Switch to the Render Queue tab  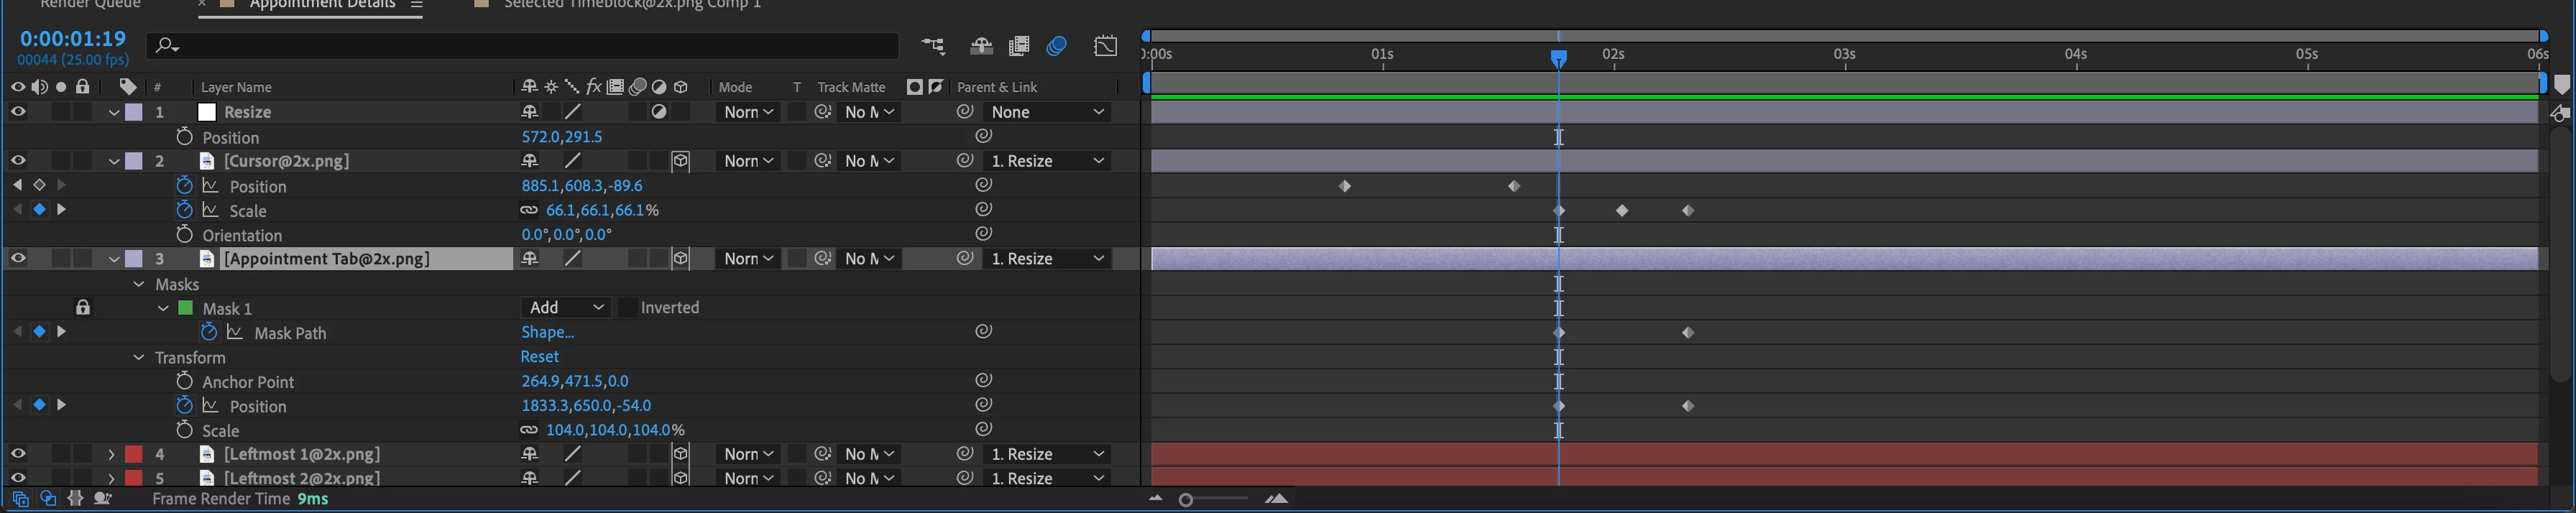[91, 4]
